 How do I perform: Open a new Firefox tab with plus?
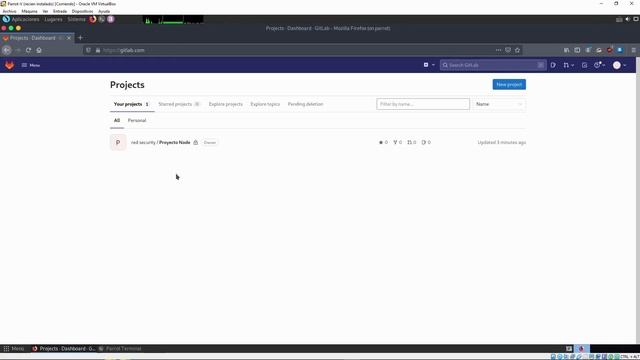80,38
